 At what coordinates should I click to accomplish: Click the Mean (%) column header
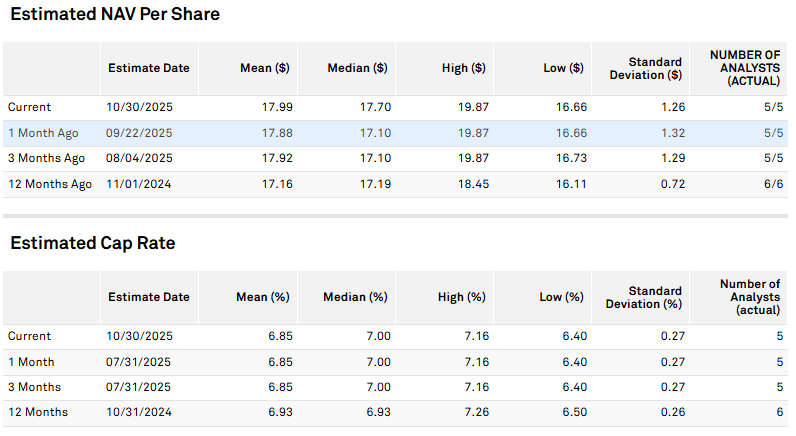264,297
